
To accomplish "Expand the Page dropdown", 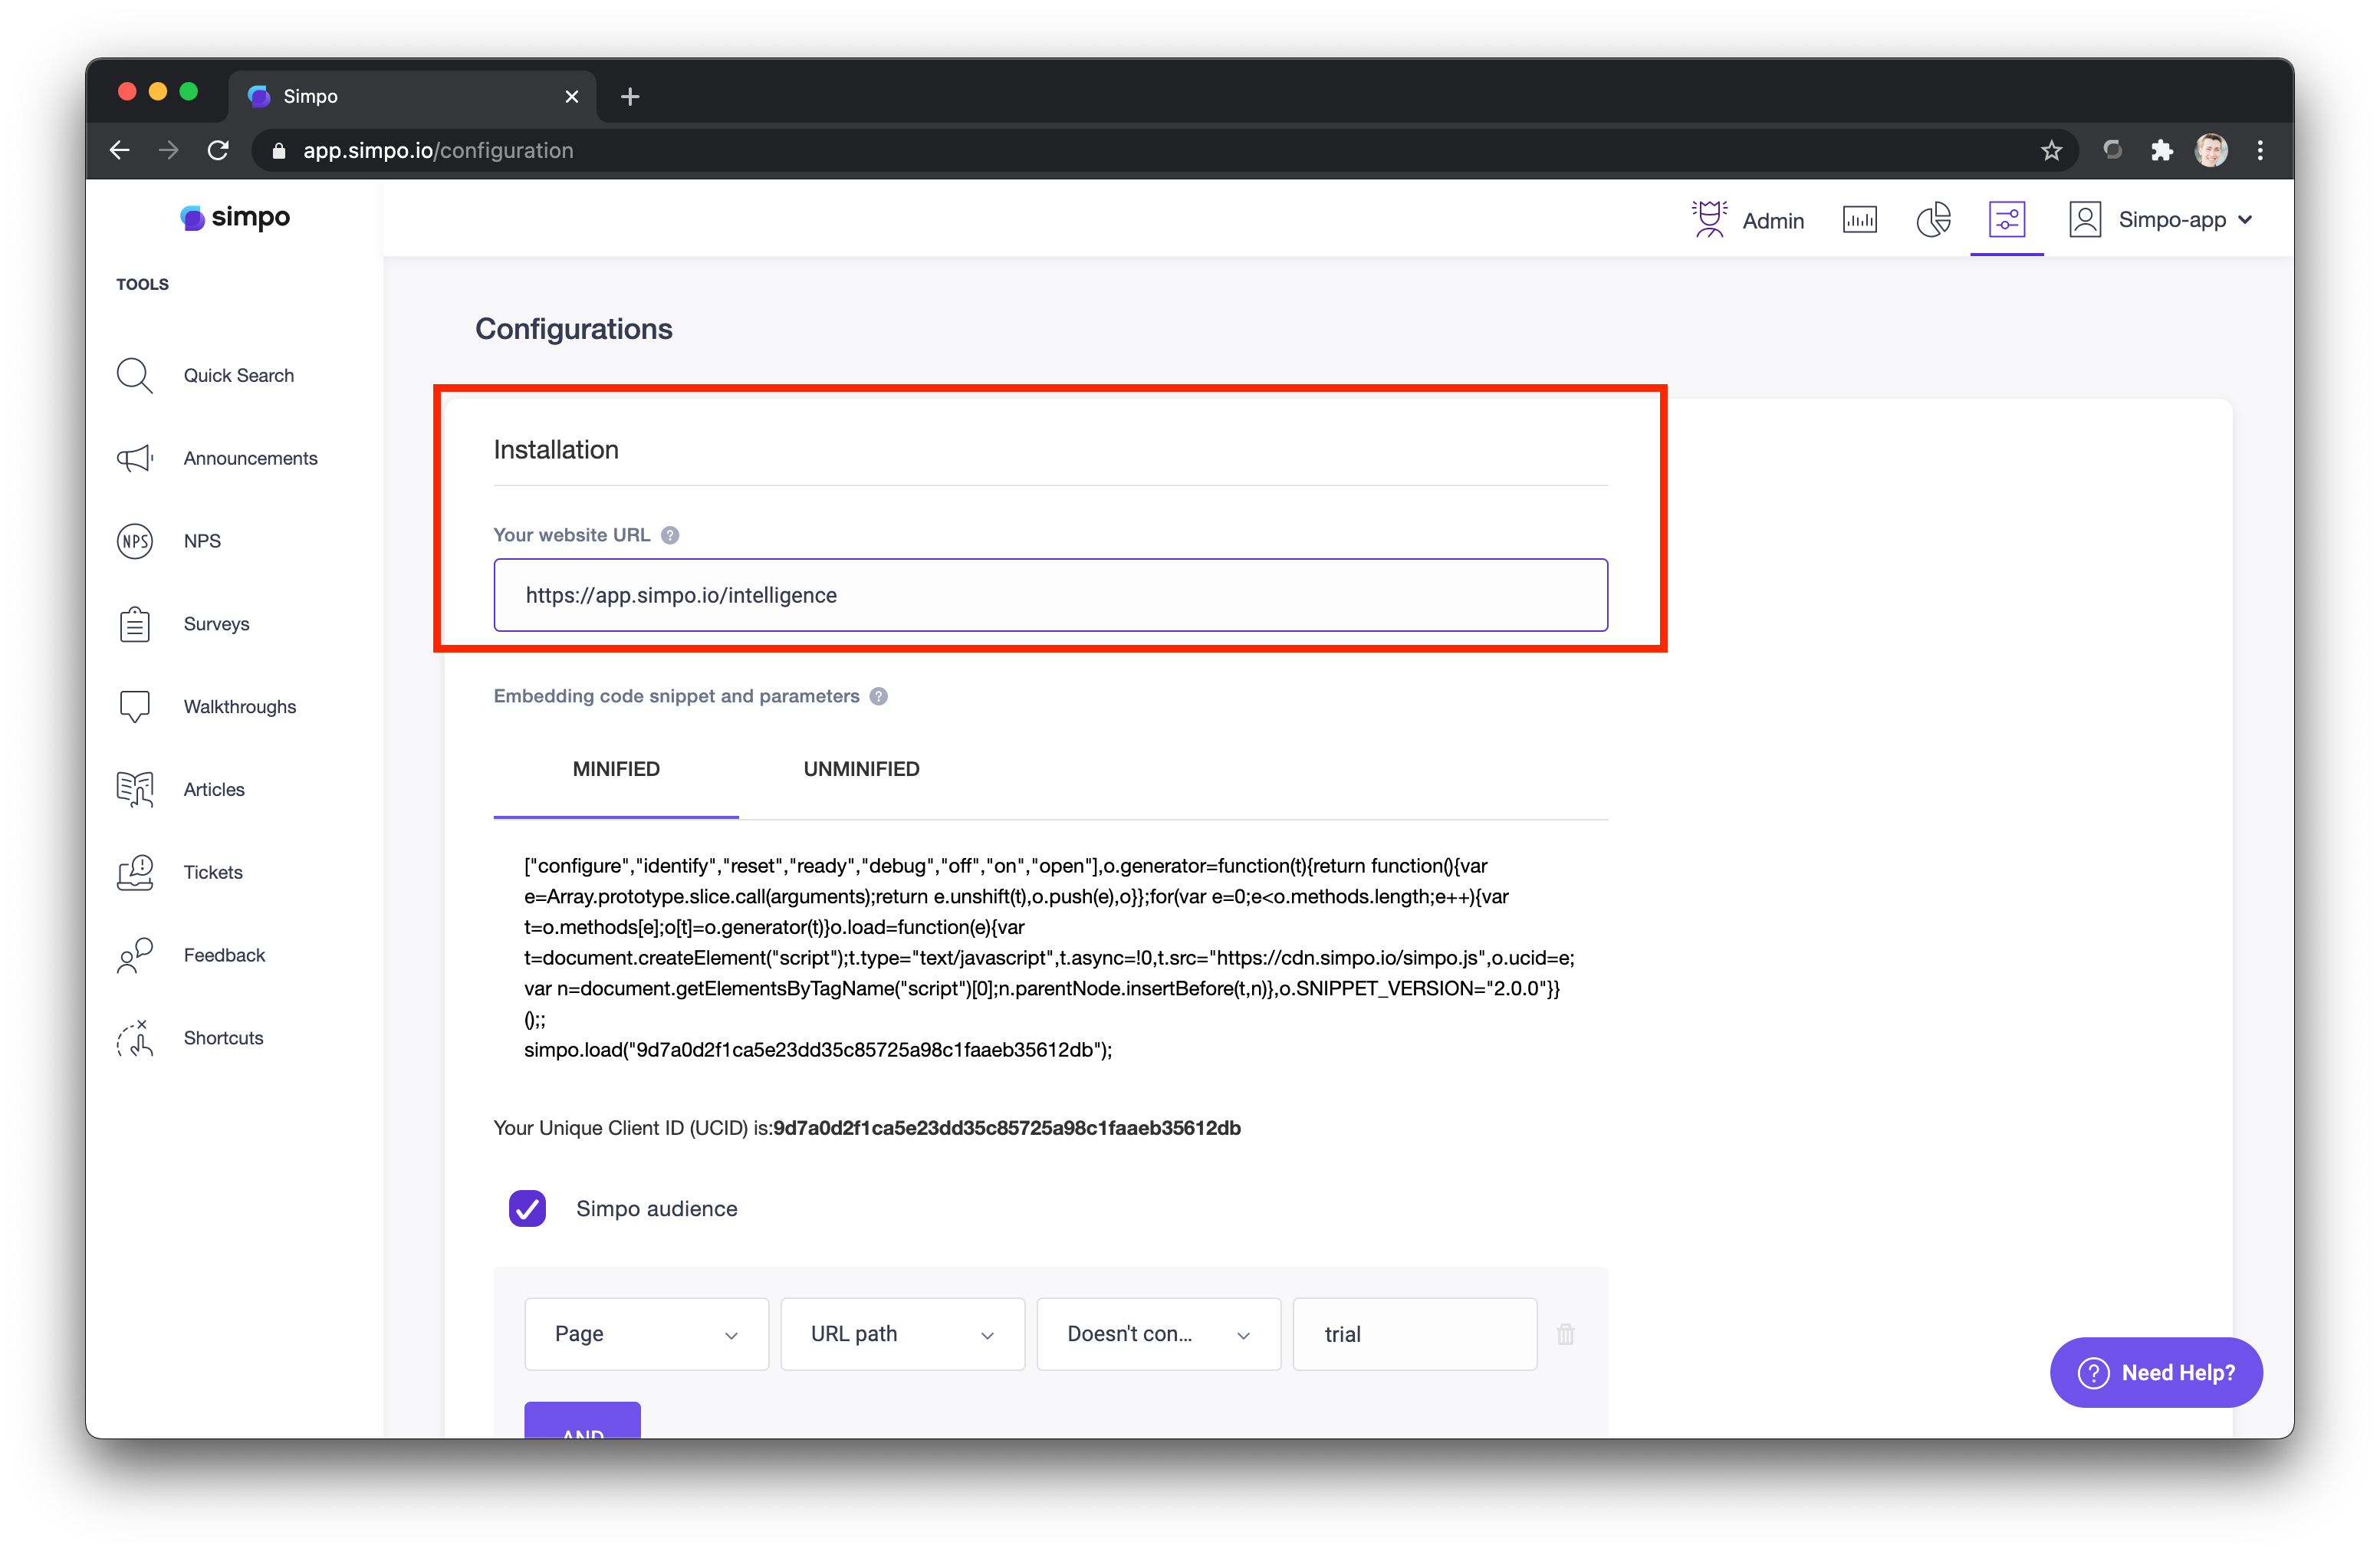I will click(x=646, y=1334).
